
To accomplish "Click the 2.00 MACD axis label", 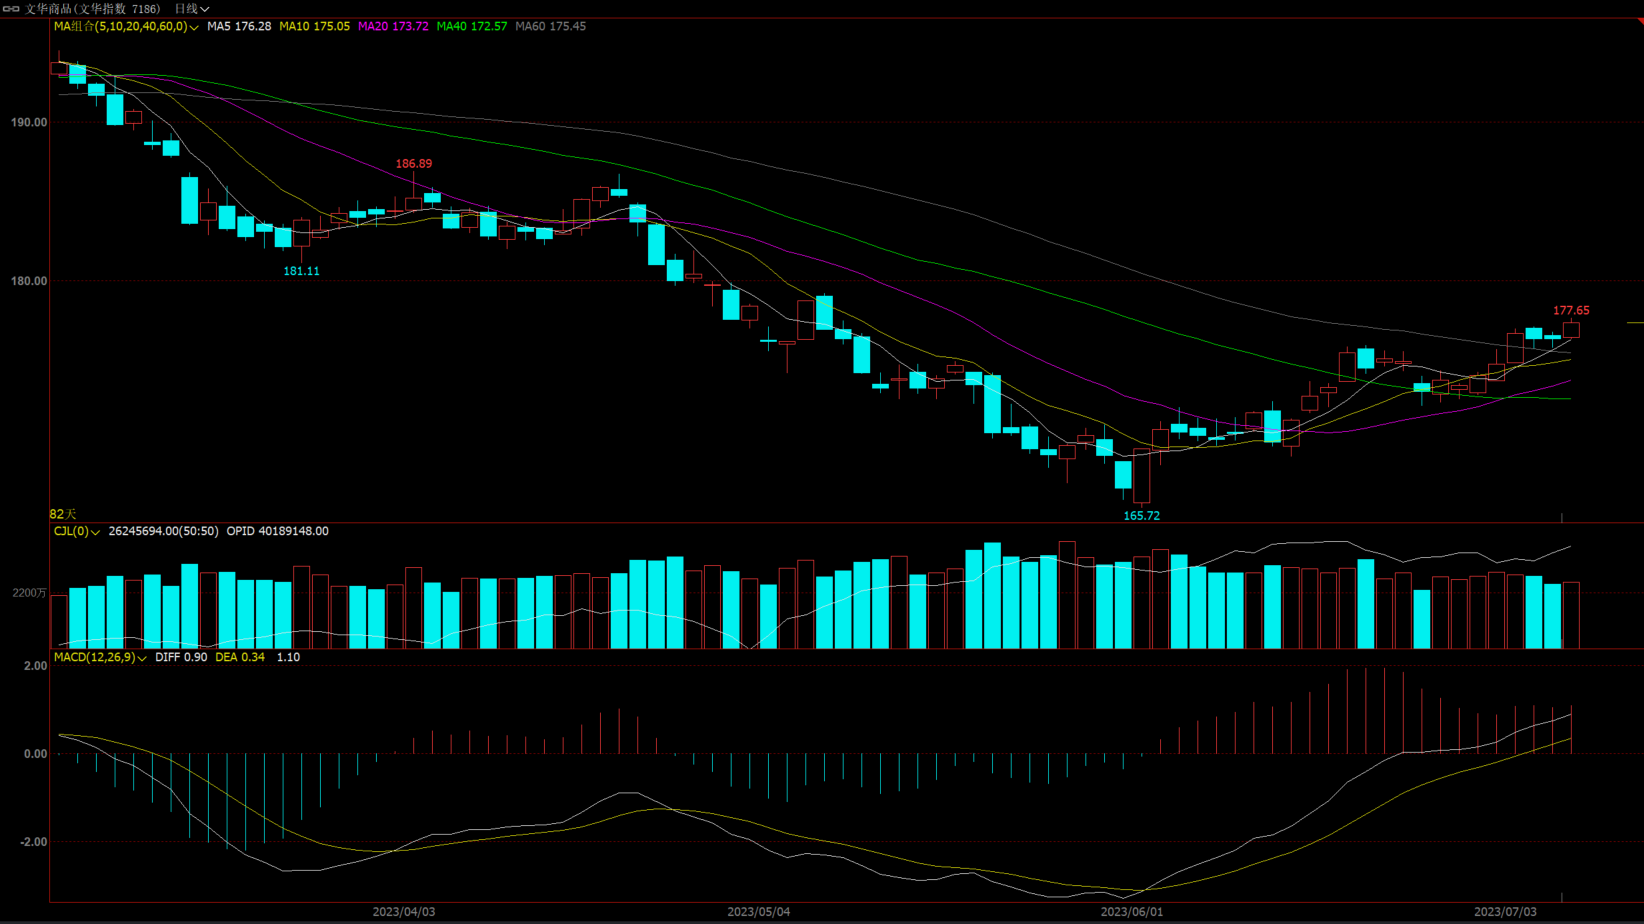I will point(35,666).
